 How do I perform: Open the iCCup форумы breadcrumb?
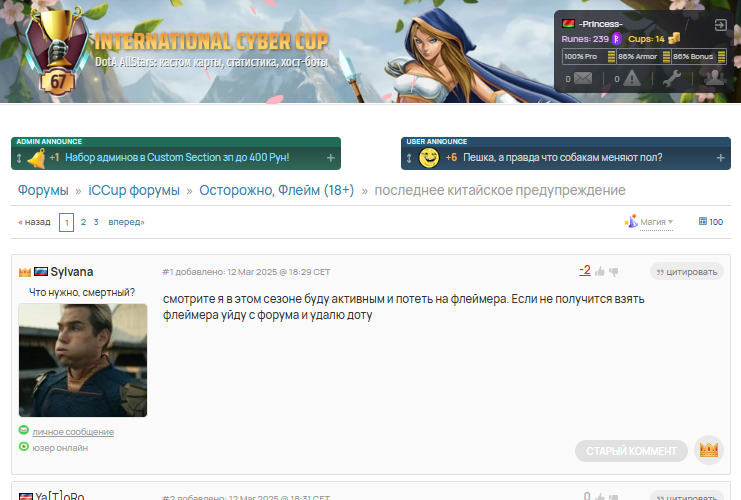(134, 190)
